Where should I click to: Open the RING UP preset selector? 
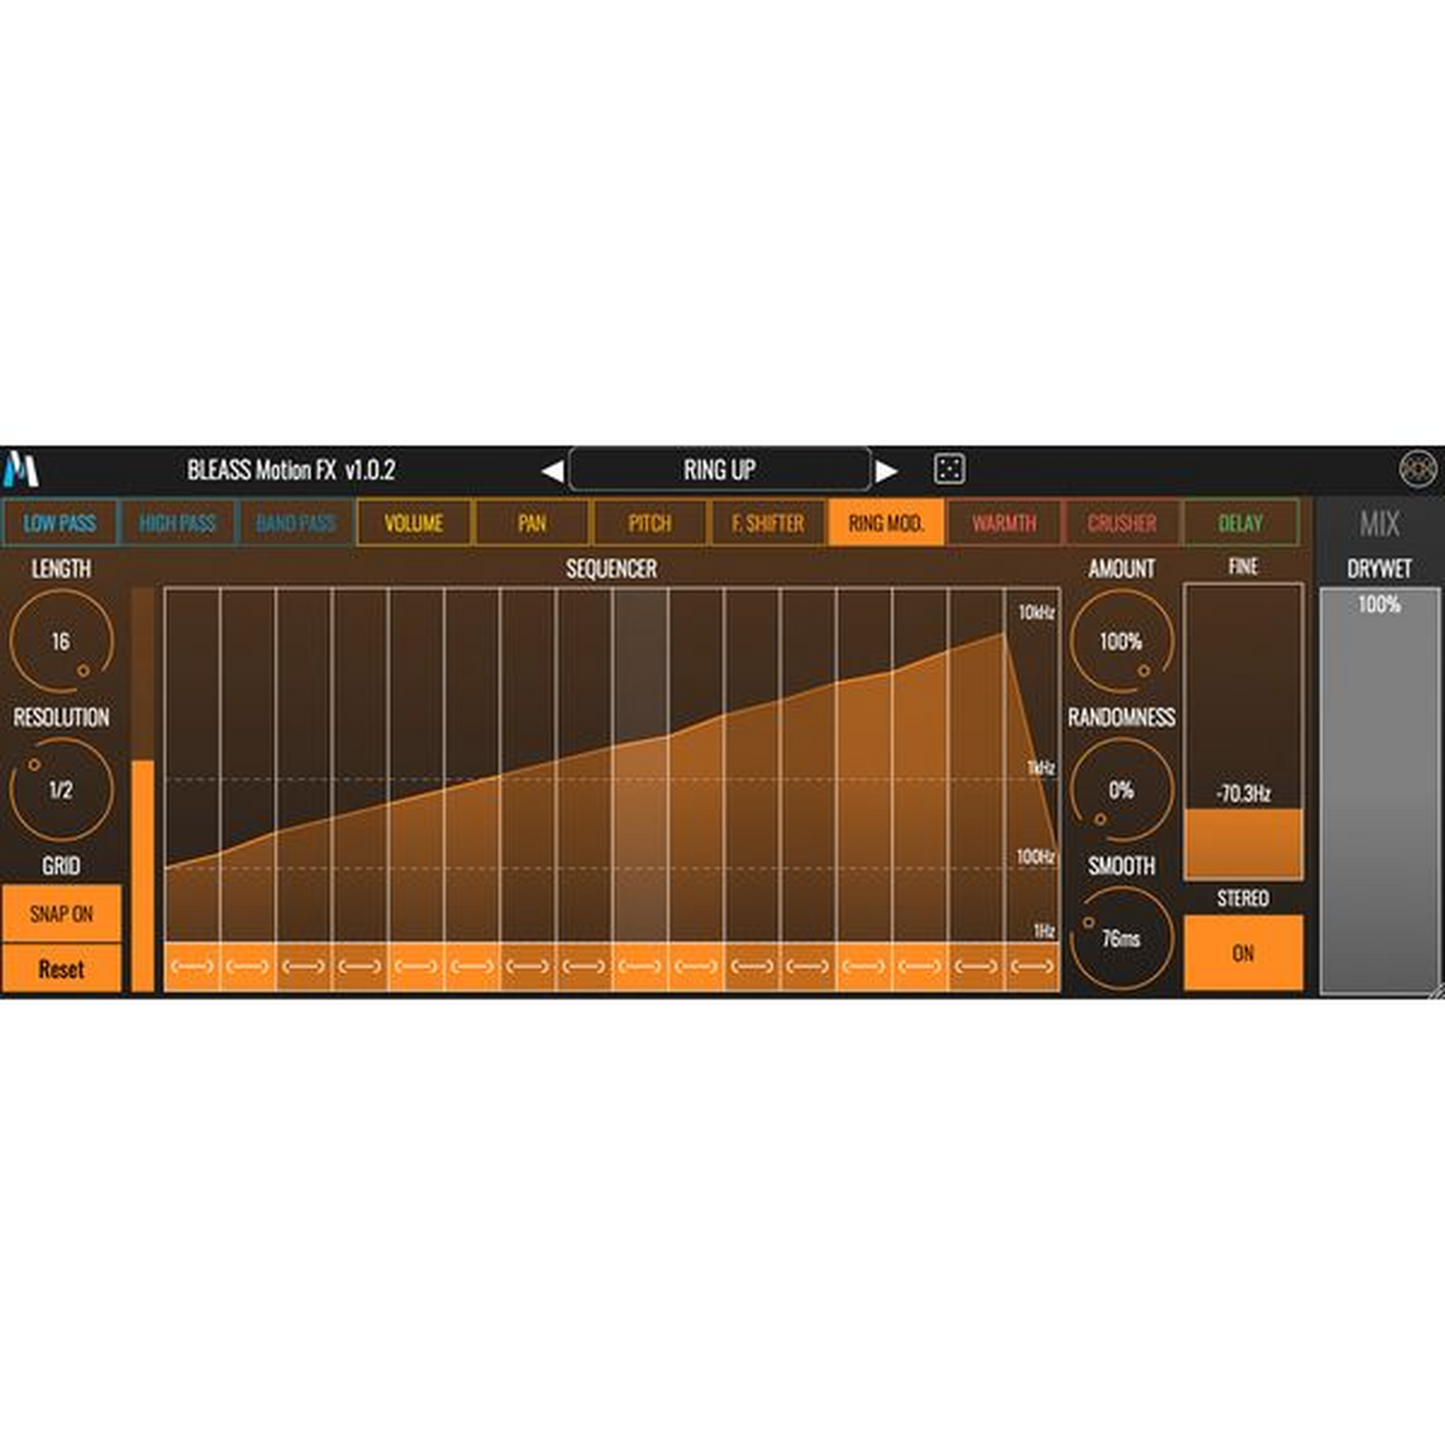coord(720,468)
